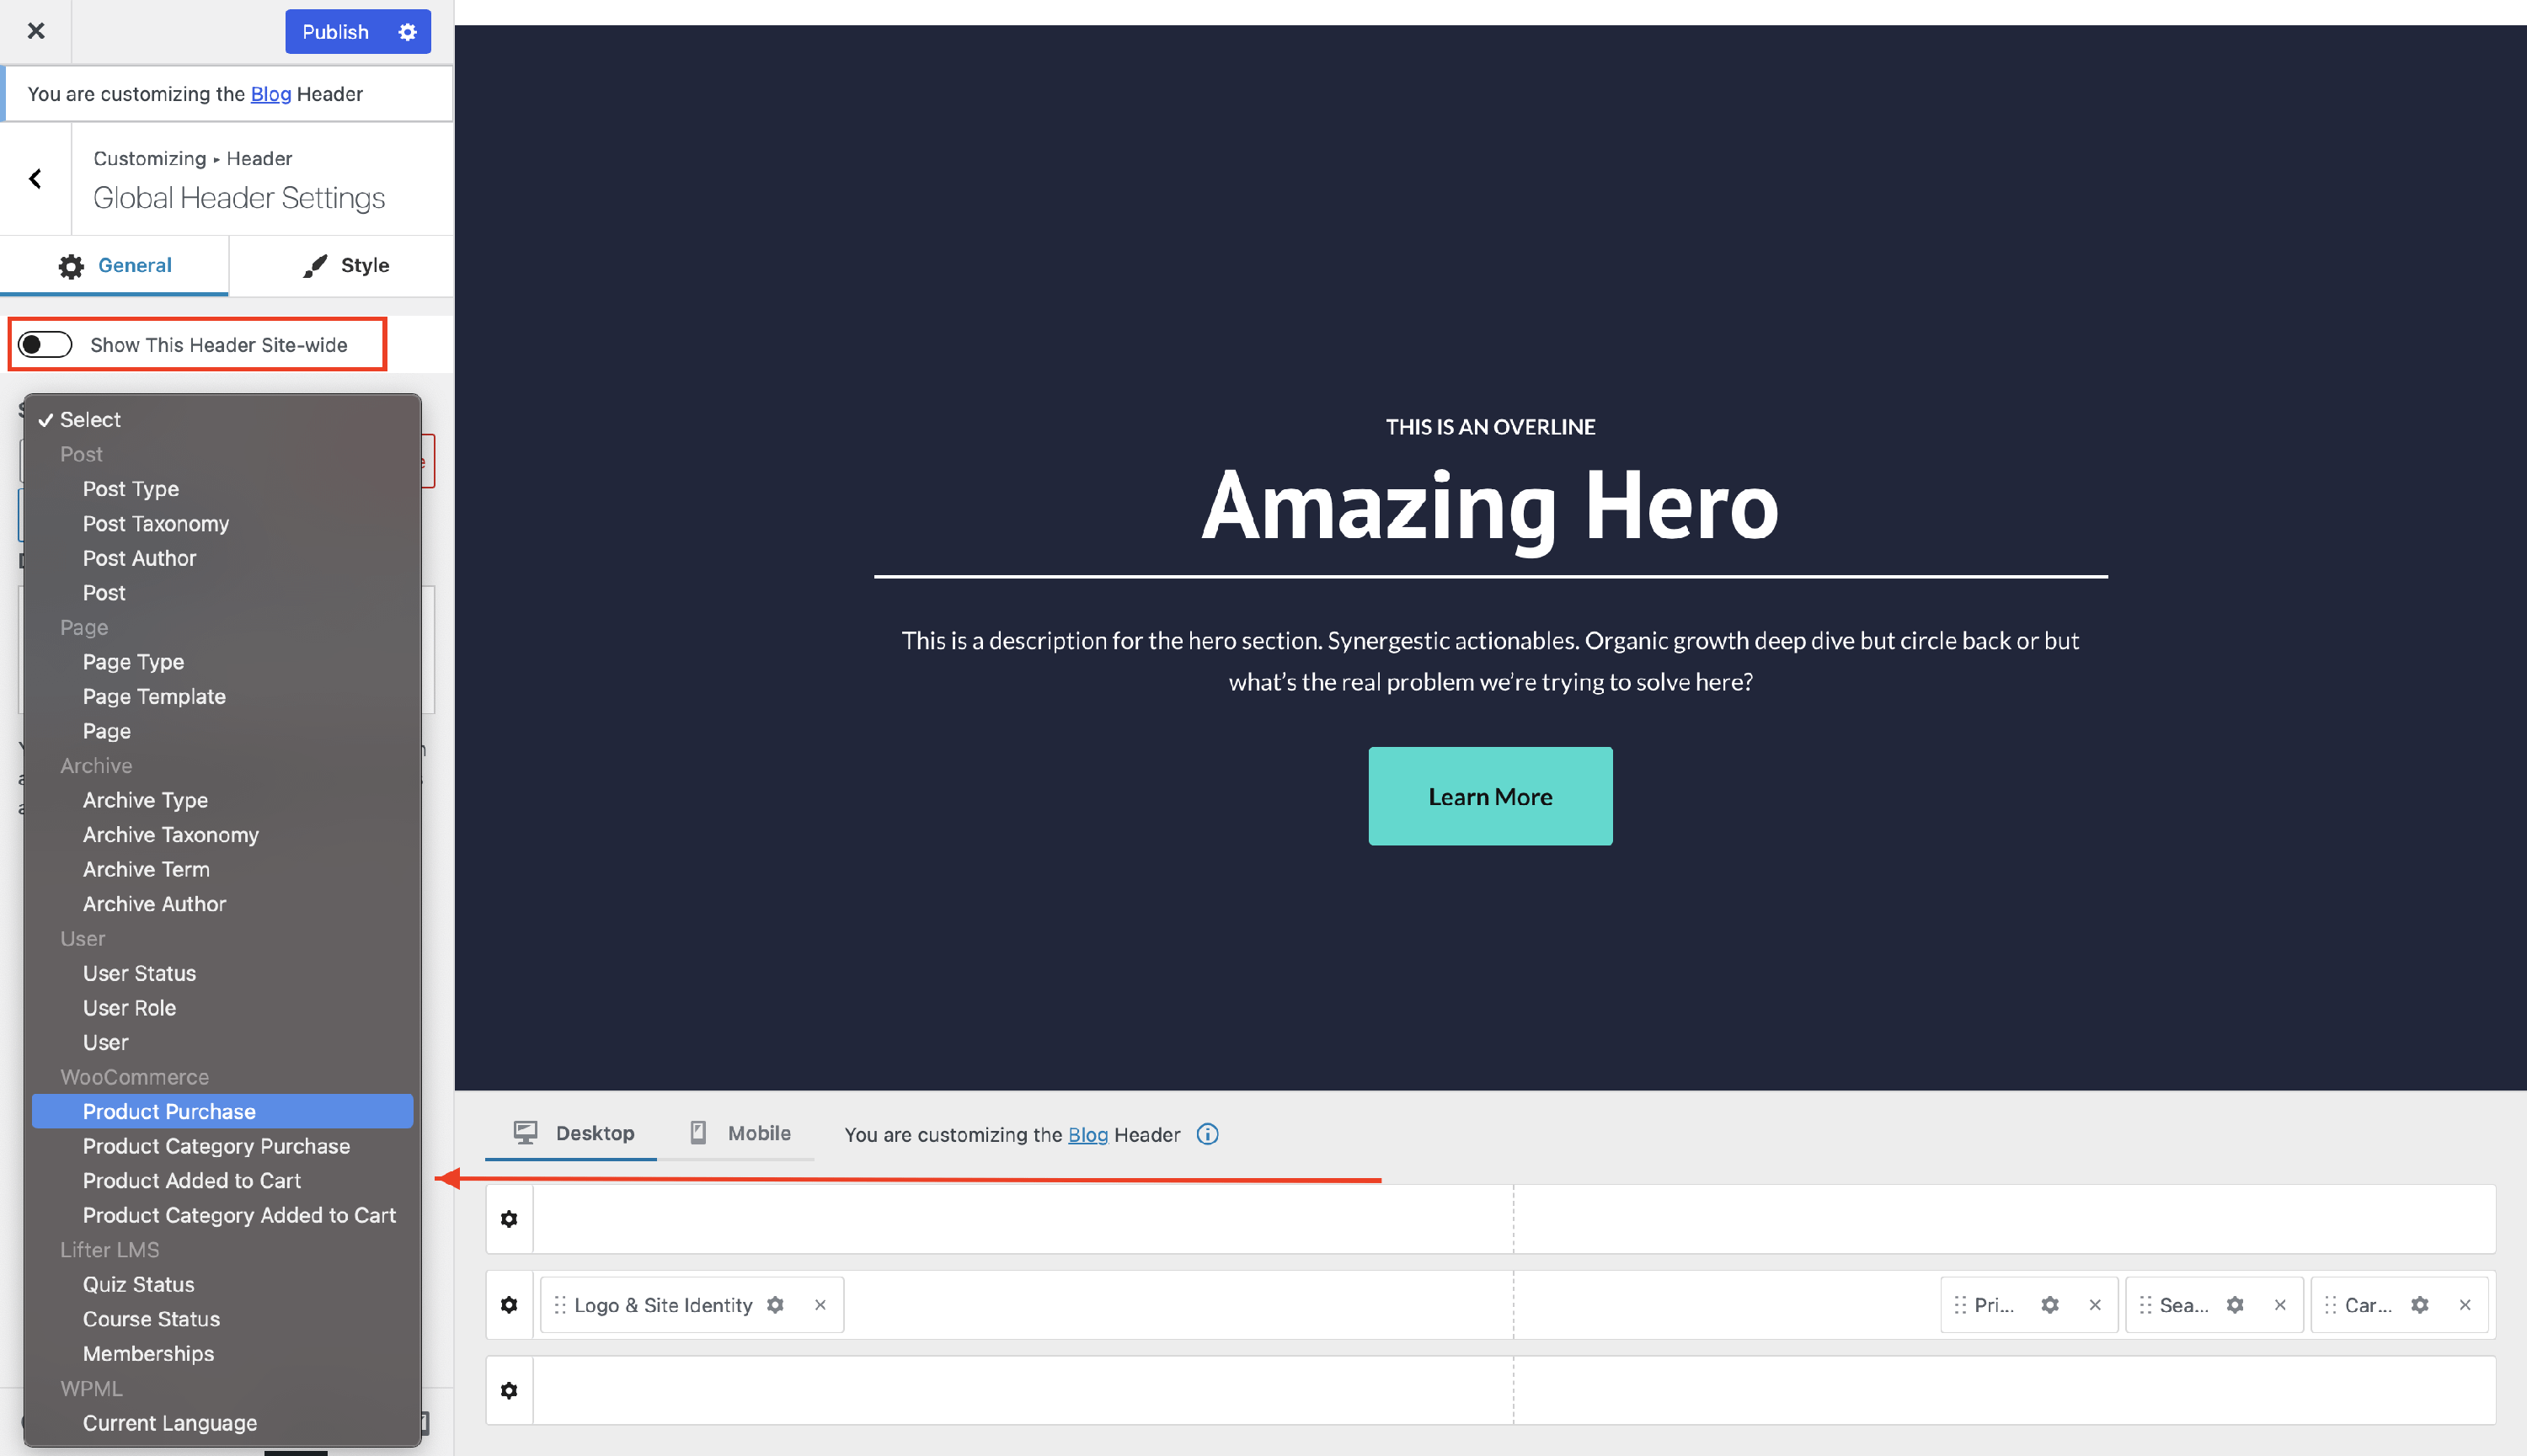Select Post Taxonomy option
Viewport: 2527px width, 1456px height.
156,523
